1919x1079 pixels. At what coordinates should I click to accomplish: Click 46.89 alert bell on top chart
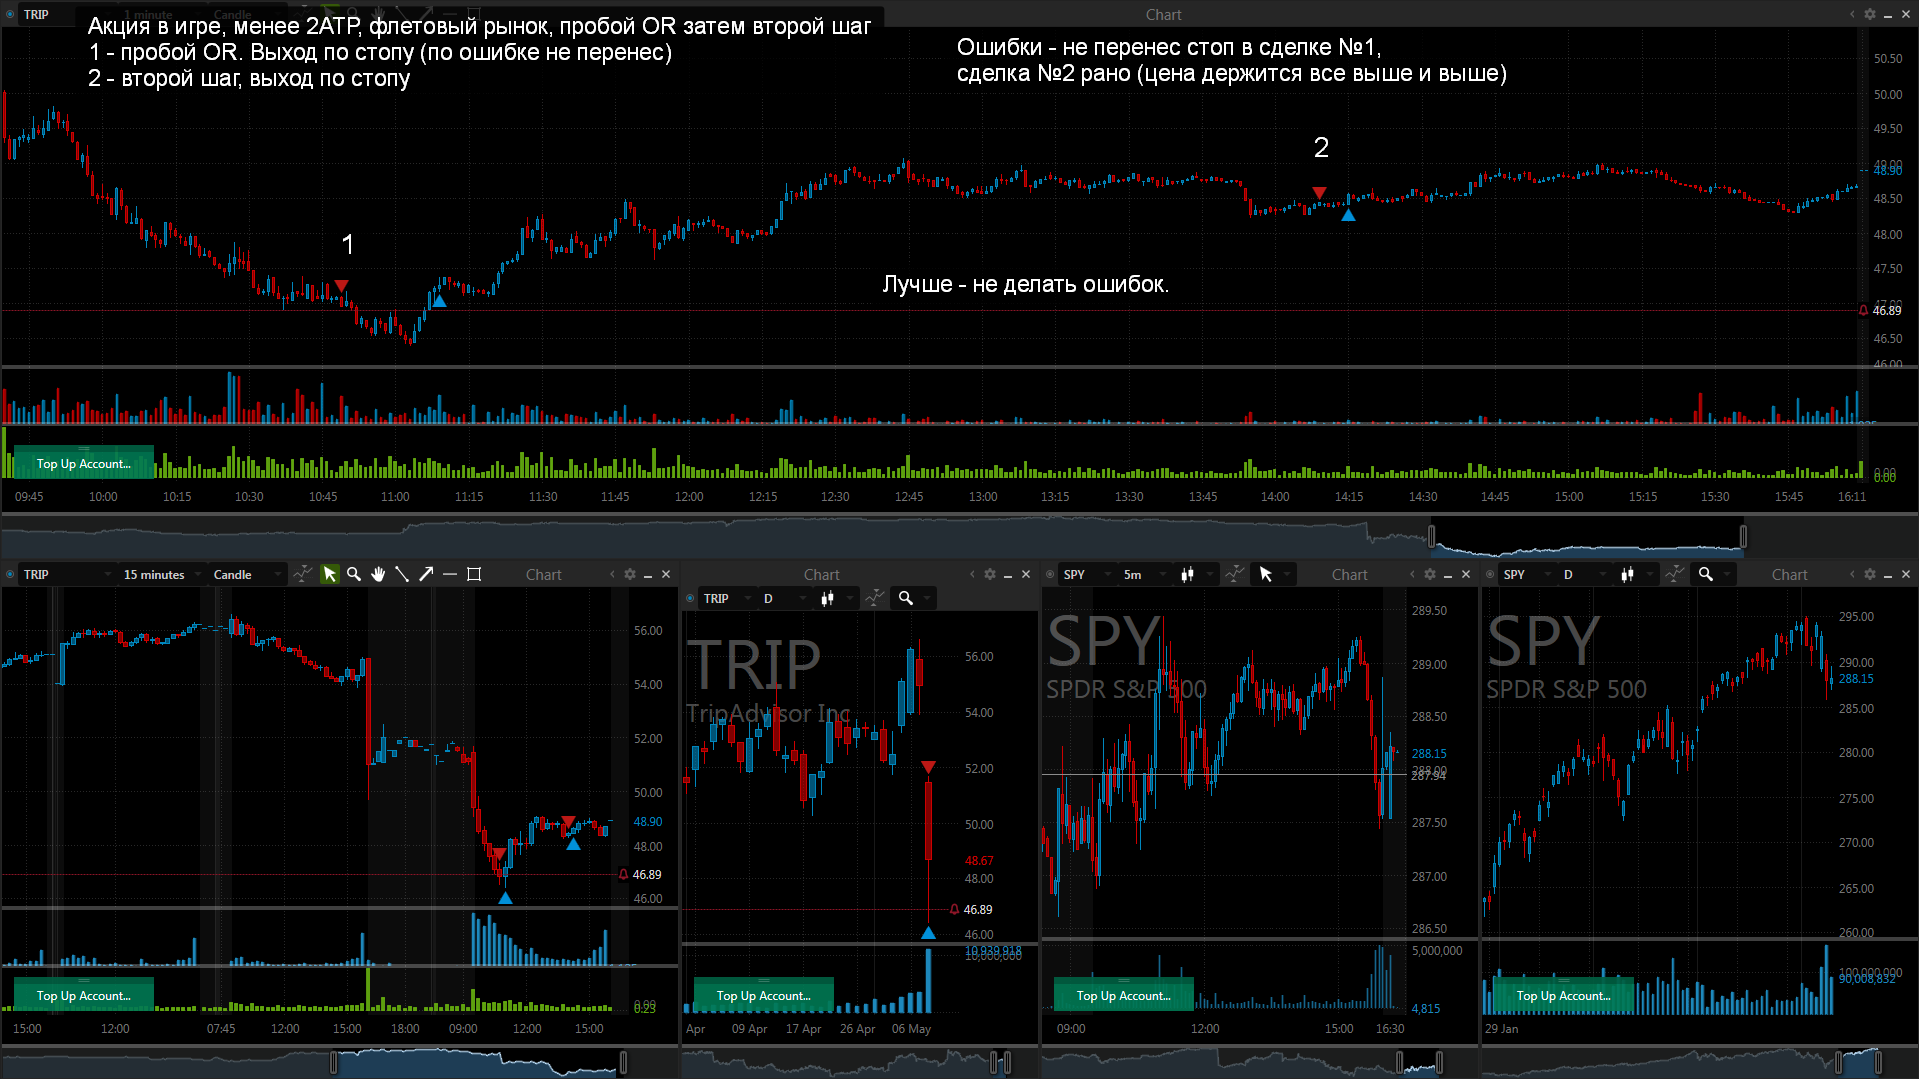(1863, 311)
